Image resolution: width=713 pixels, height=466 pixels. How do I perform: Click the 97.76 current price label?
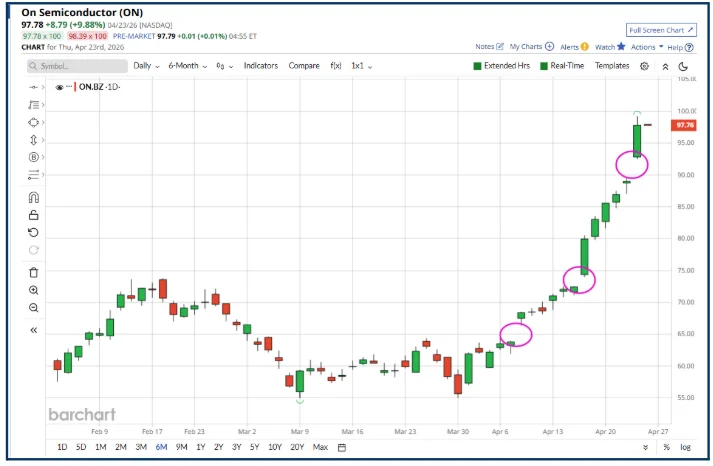pyautogui.click(x=683, y=125)
